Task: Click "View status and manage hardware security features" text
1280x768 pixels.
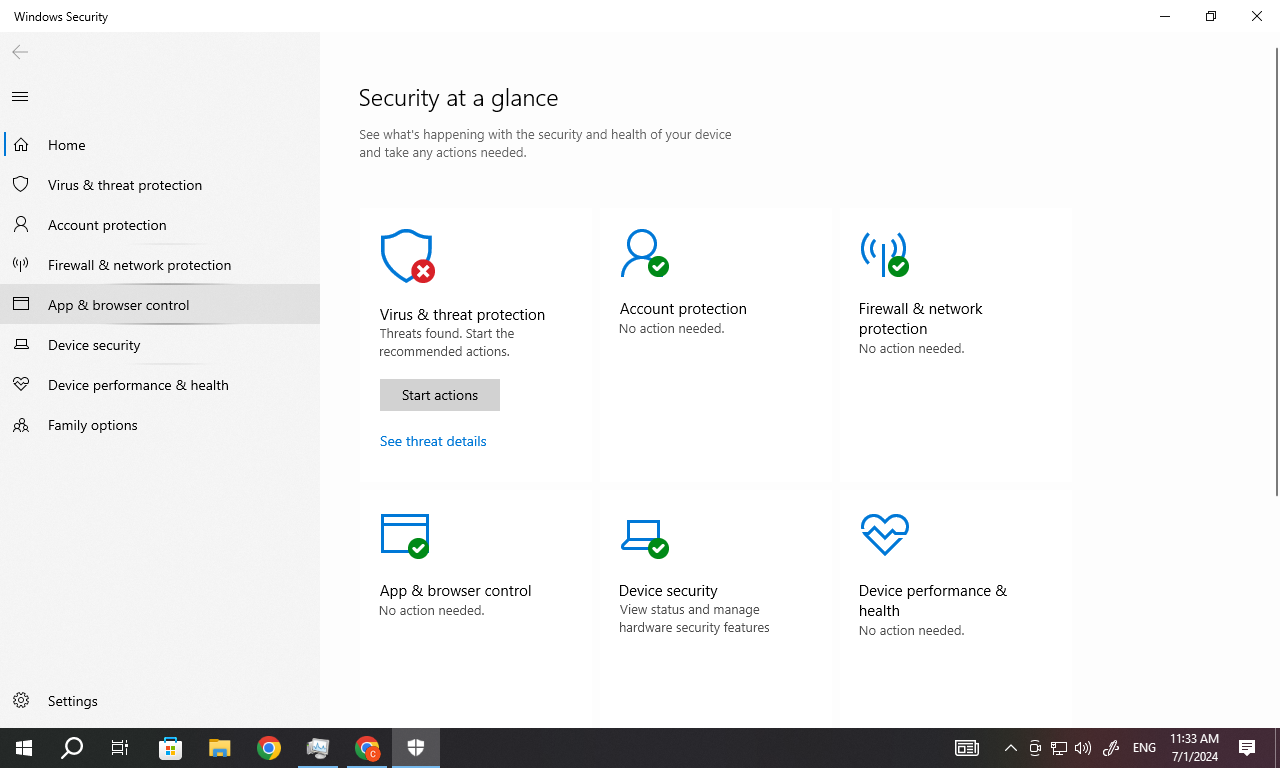Action: click(x=694, y=619)
